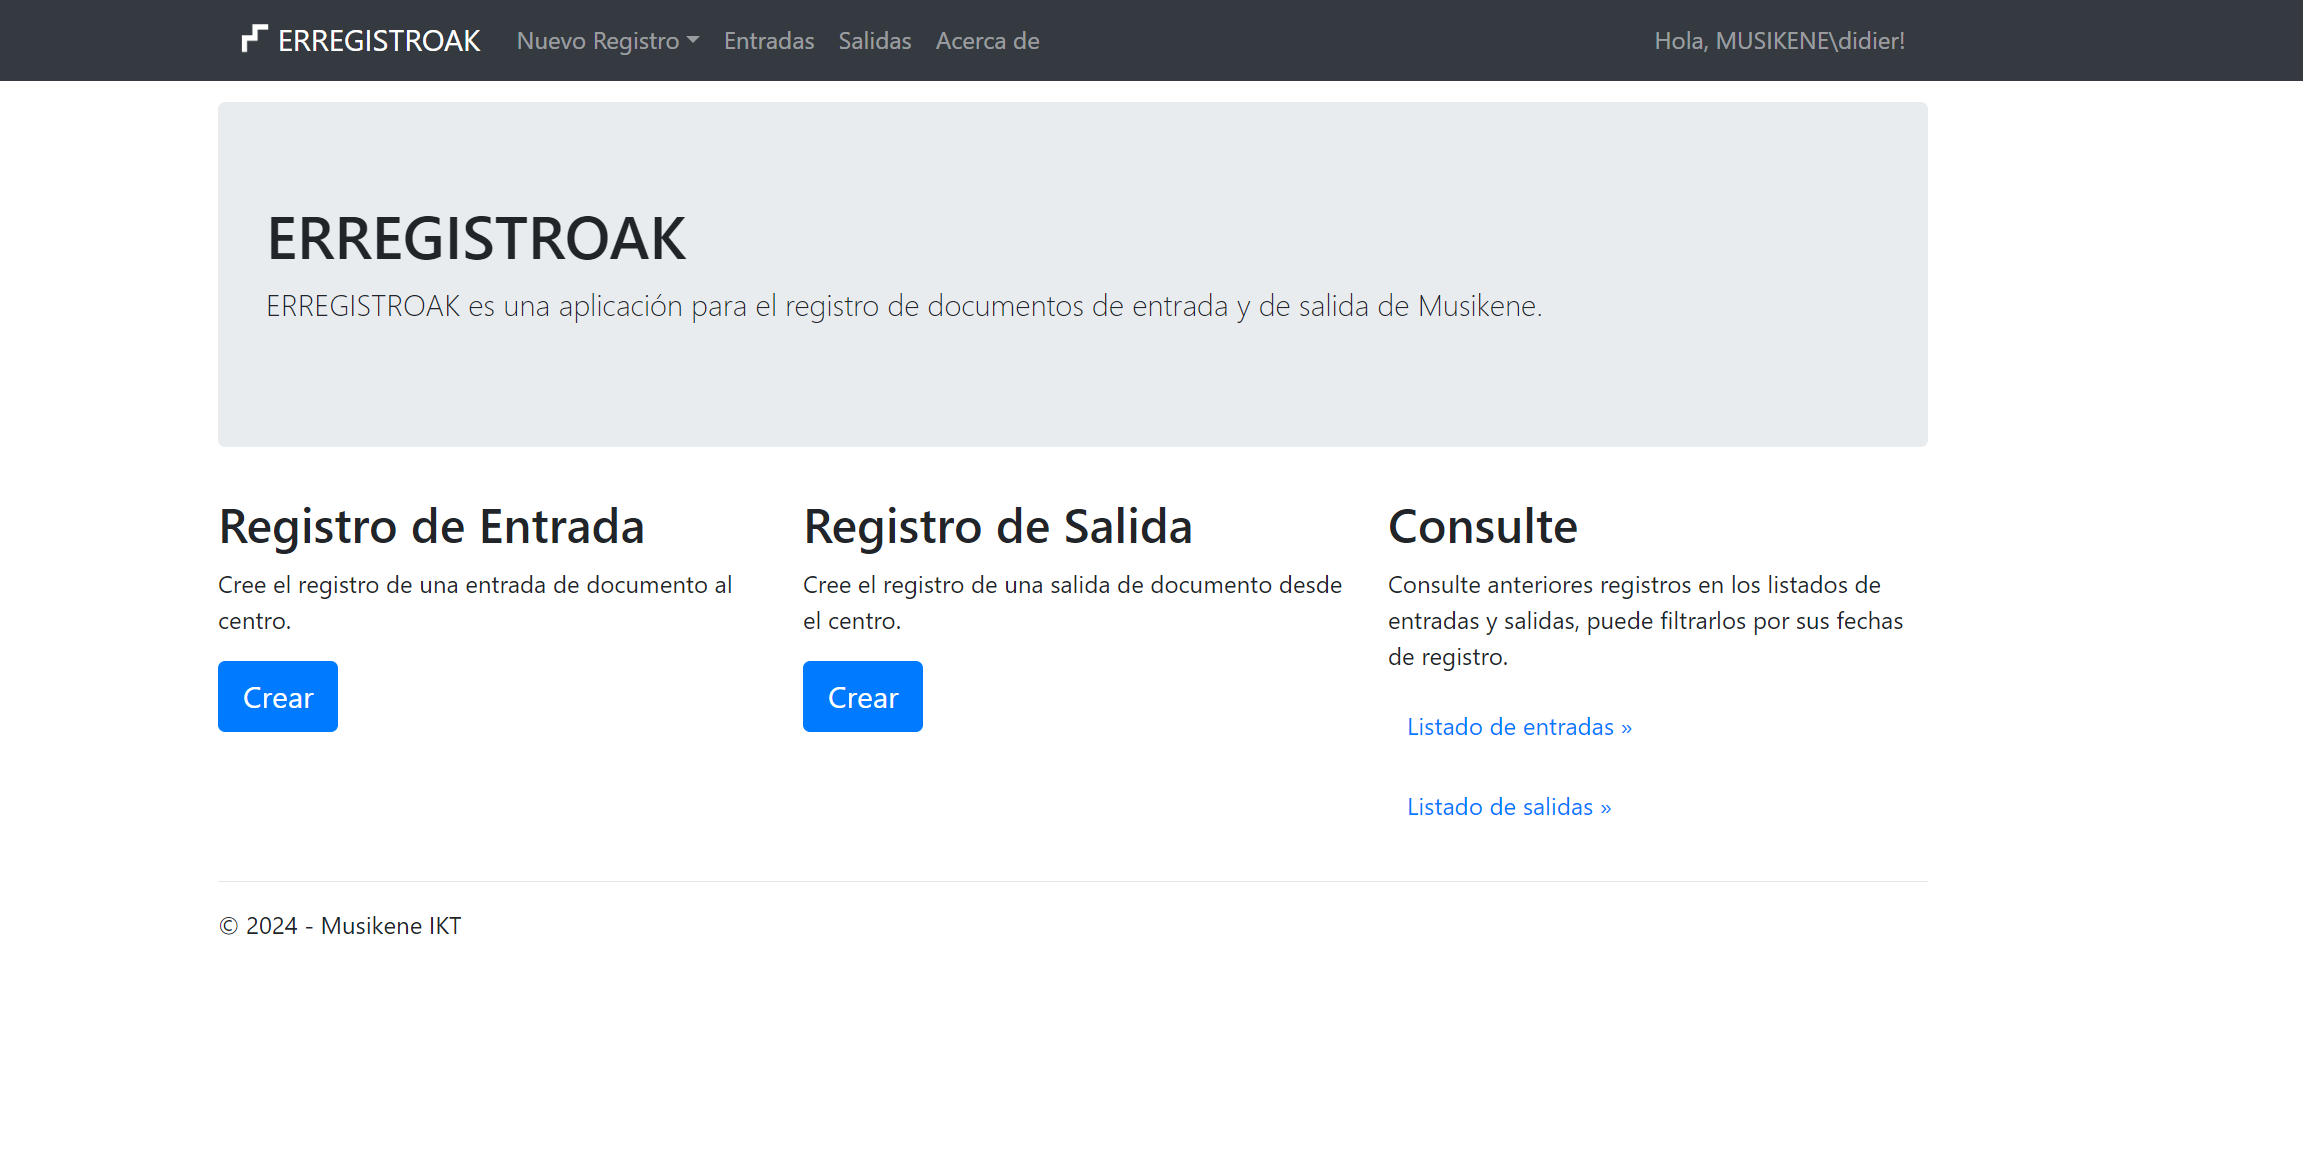Follow the Listado de salidas link
Screen dimensions: 2303x1152
point(1509,807)
